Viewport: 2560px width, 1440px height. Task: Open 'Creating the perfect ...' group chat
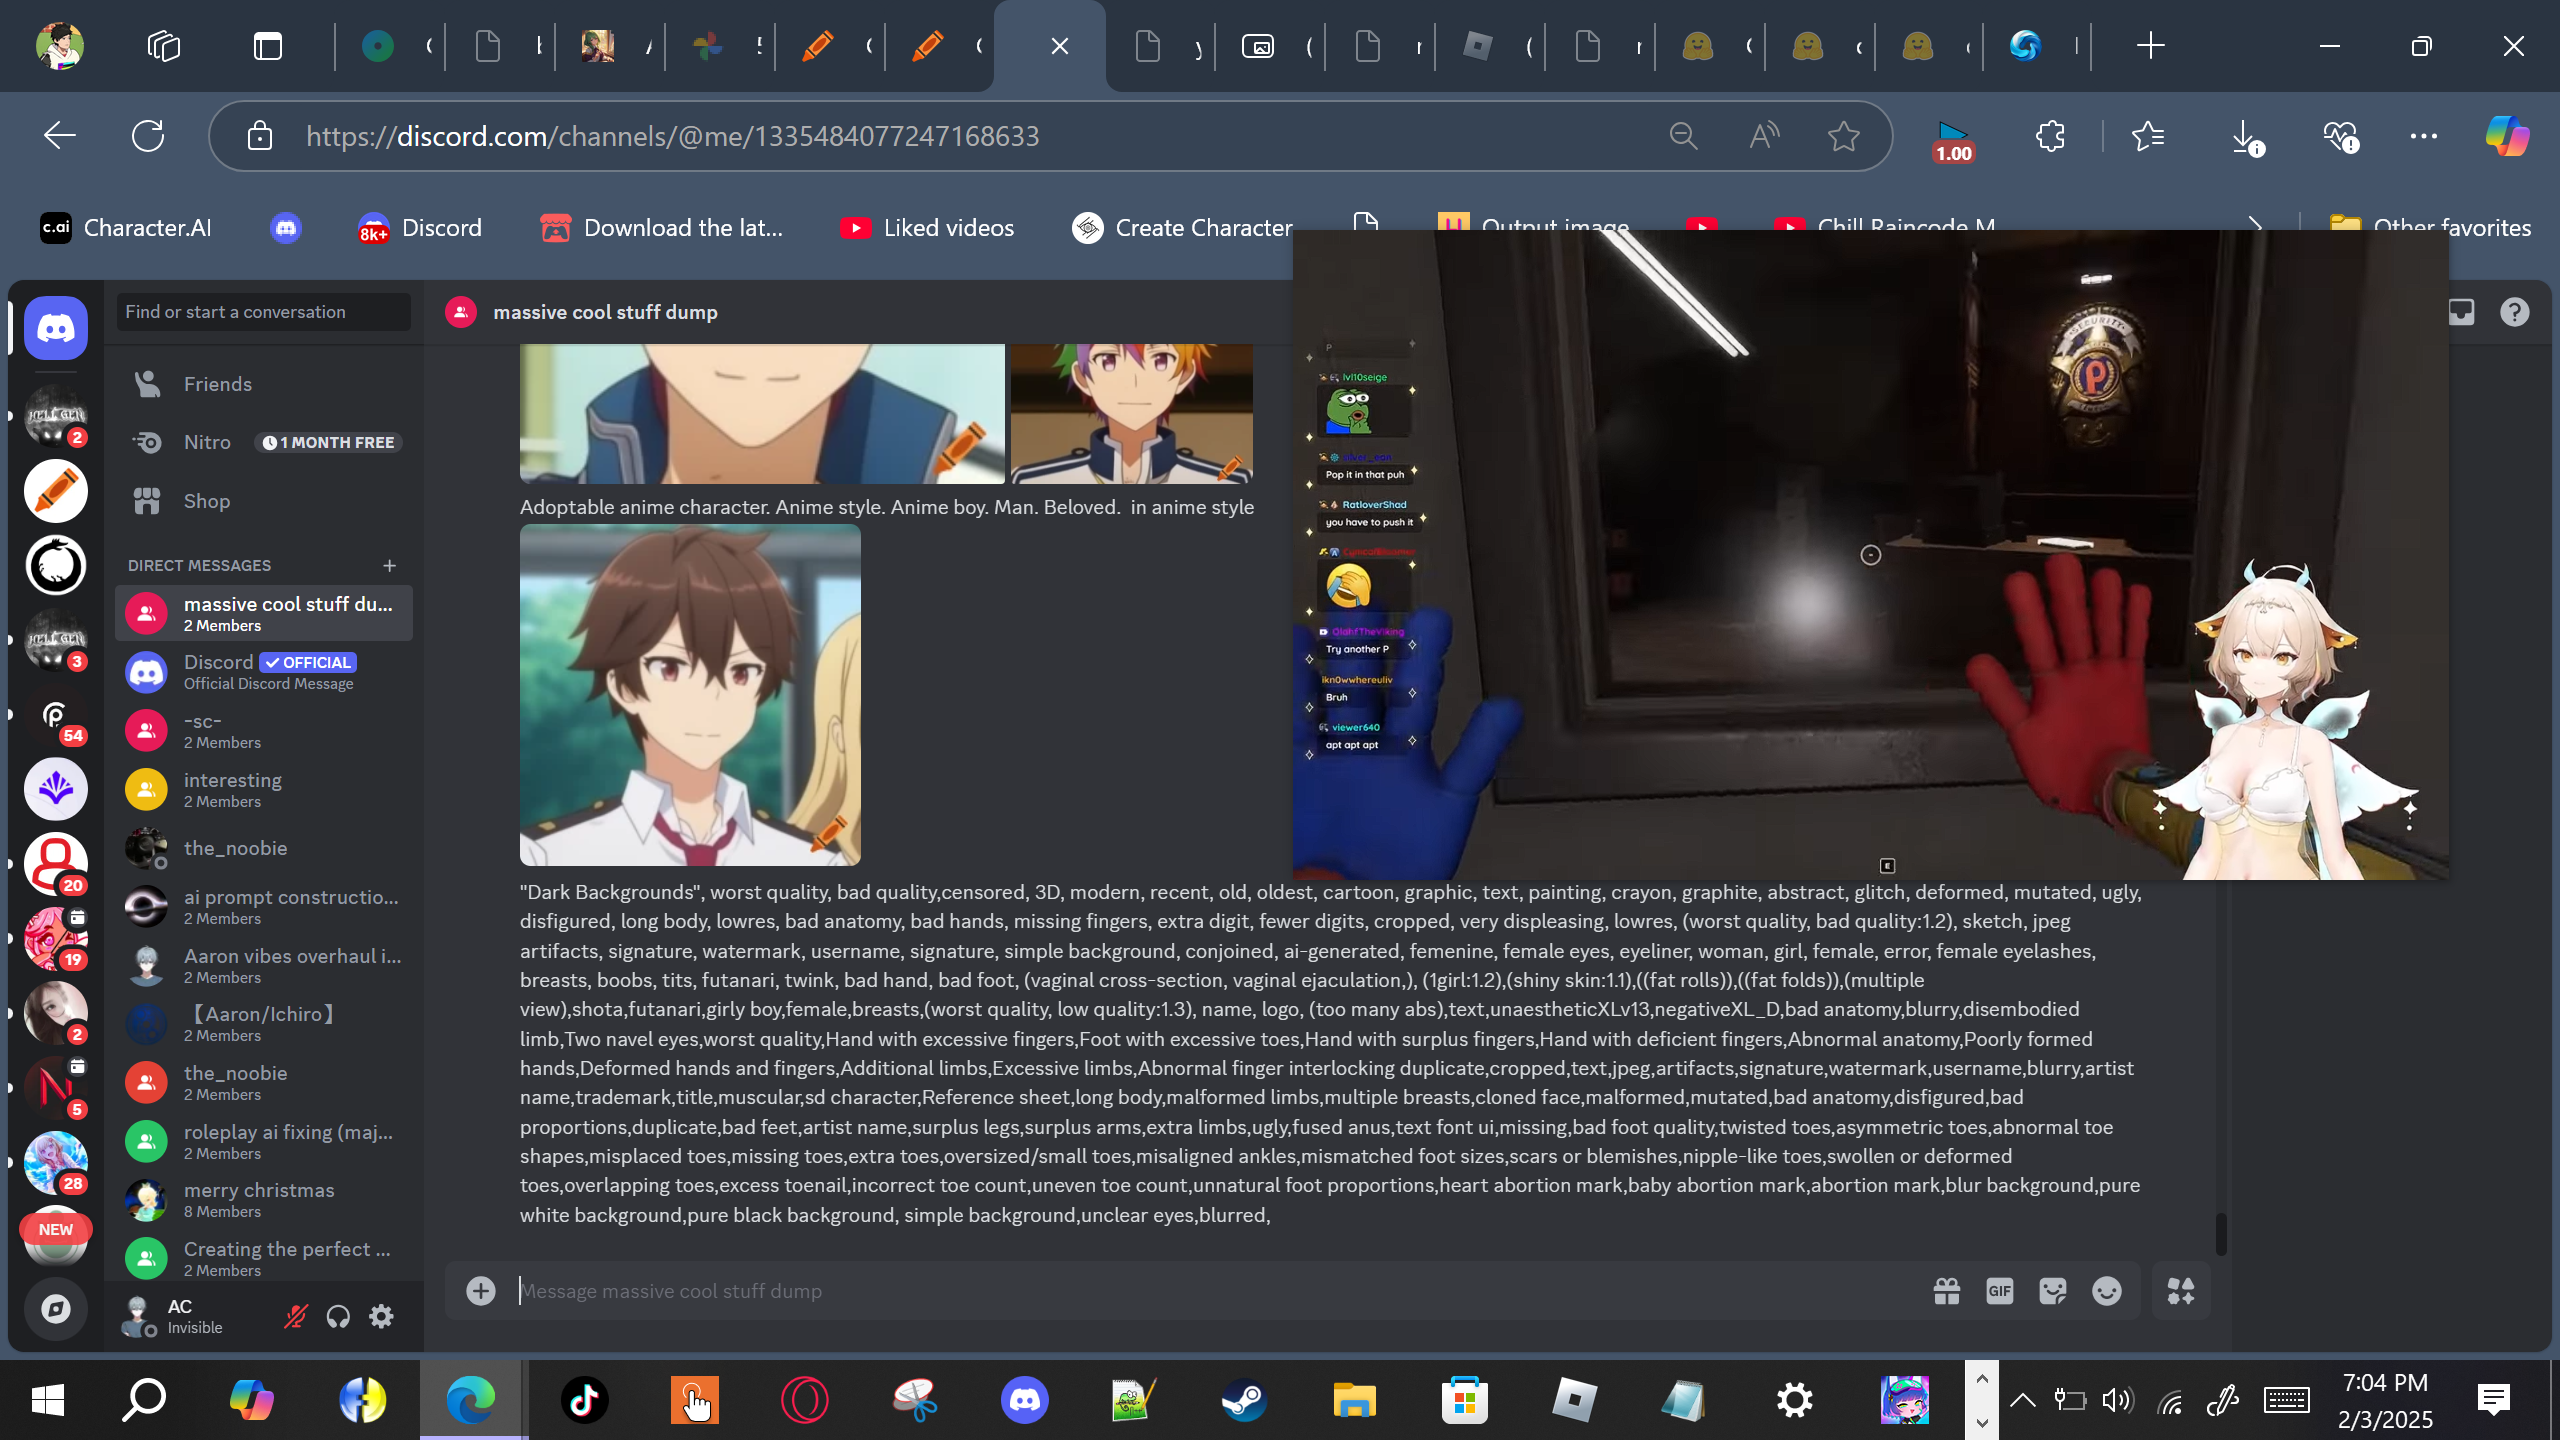point(264,1259)
